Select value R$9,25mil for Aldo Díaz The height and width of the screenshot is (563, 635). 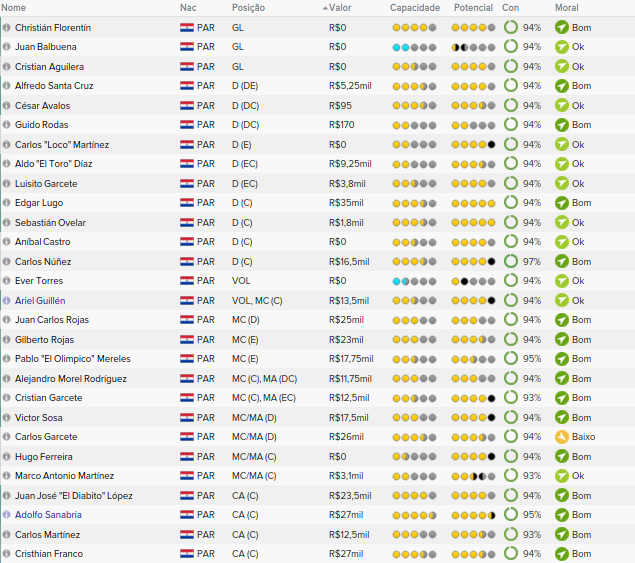pyautogui.click(x=350, y=164)
